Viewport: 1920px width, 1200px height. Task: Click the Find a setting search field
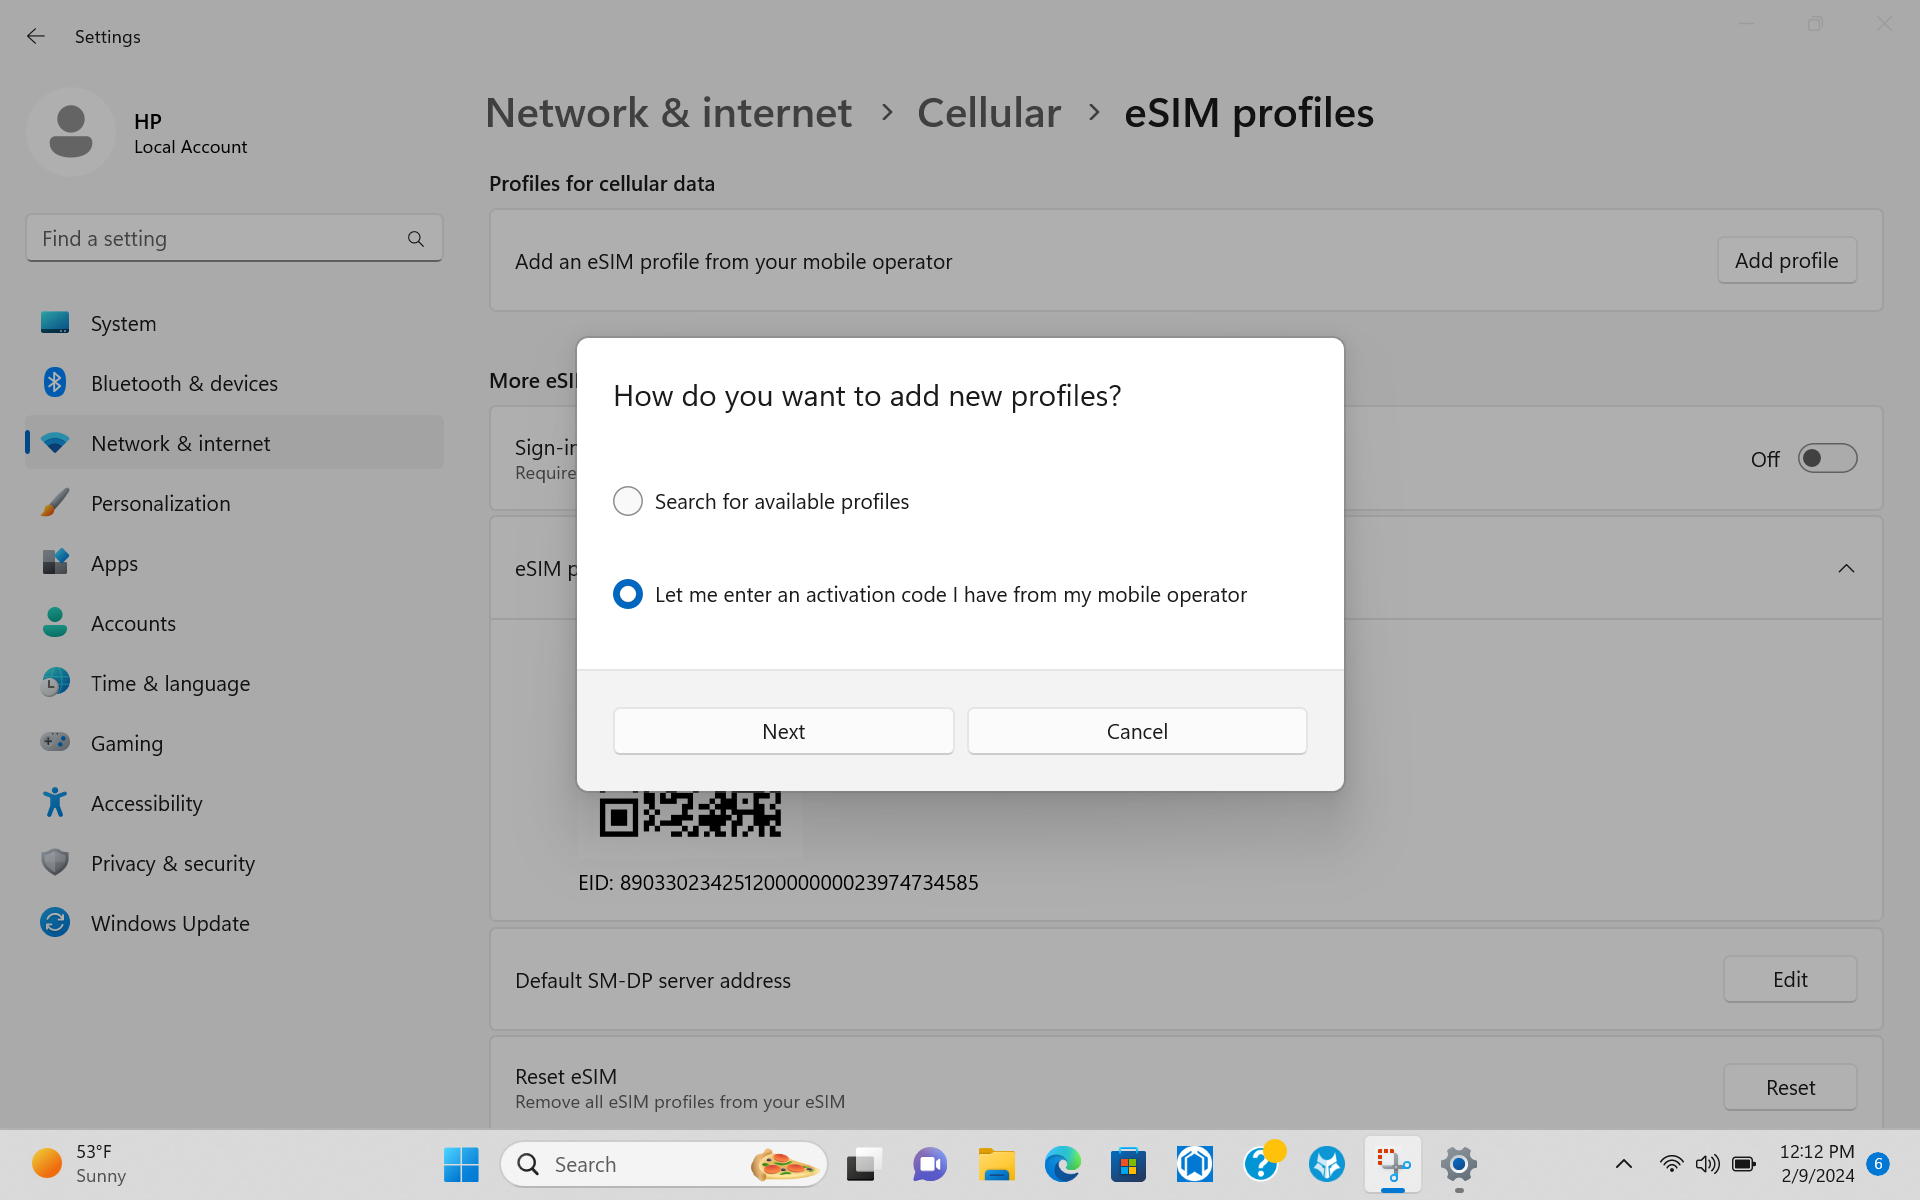tap(234, 238)
